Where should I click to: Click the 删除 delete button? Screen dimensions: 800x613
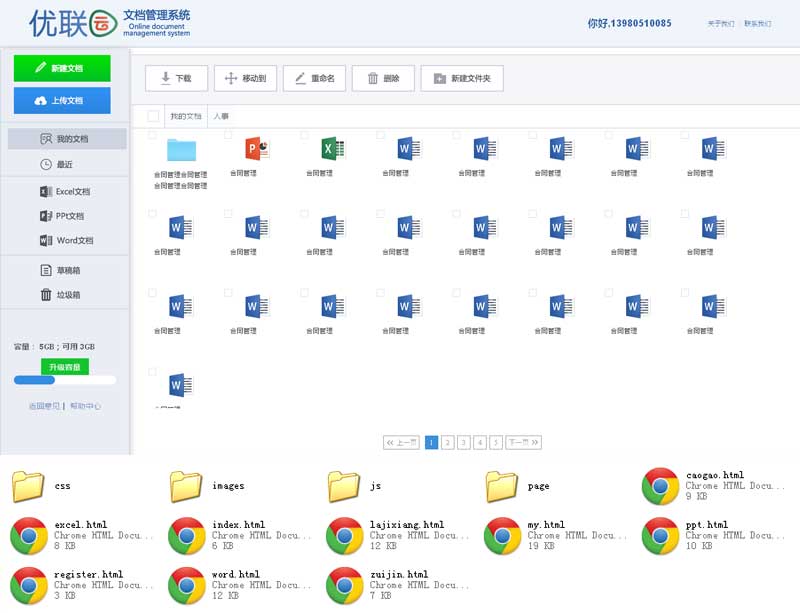383,78
